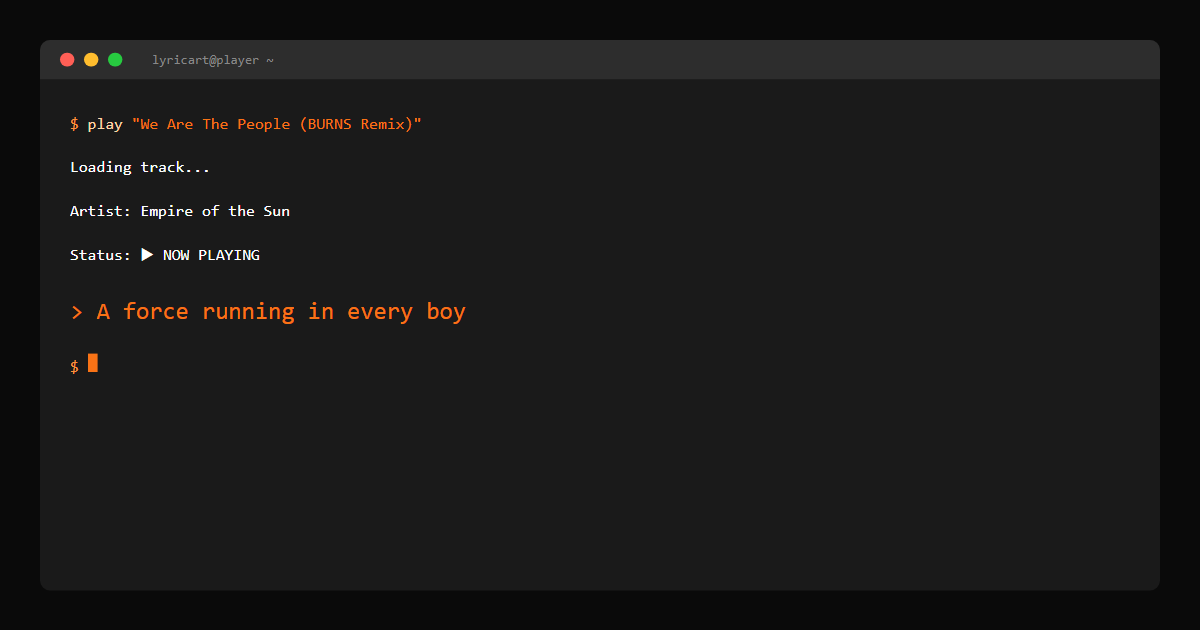The width and height of the screenshot is (1200, 630).
Task: Click the empty terminal area below the prompt
Action: tap(600, 480)
